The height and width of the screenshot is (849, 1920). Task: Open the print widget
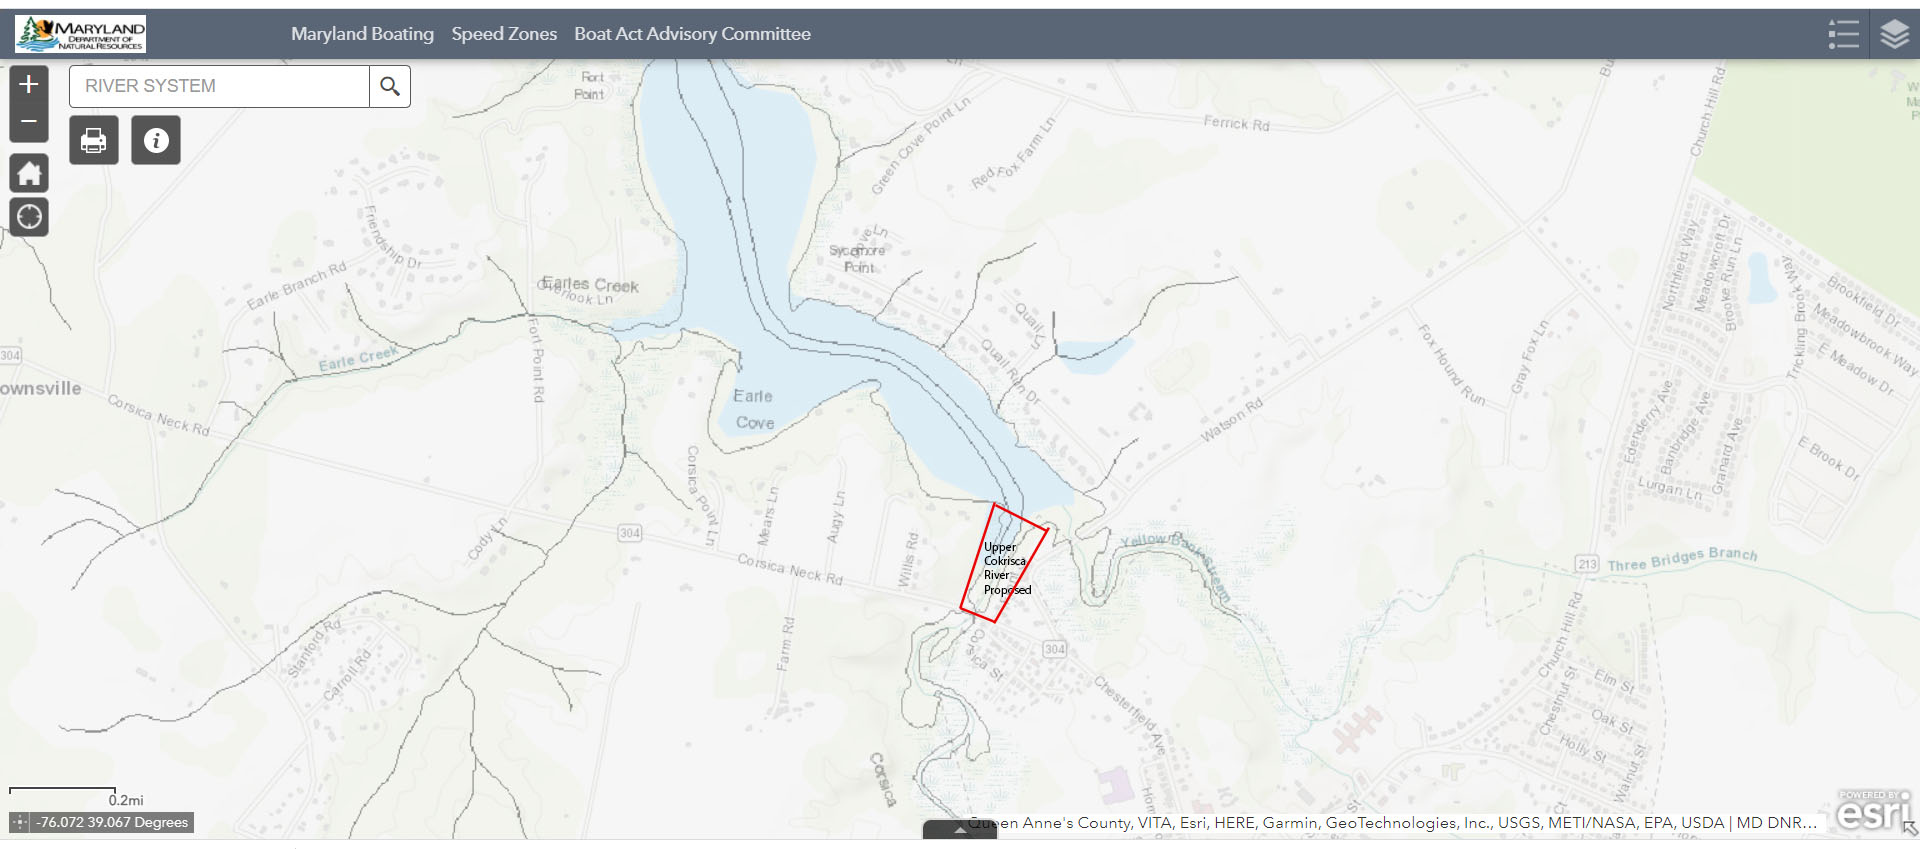pos(94,140)
